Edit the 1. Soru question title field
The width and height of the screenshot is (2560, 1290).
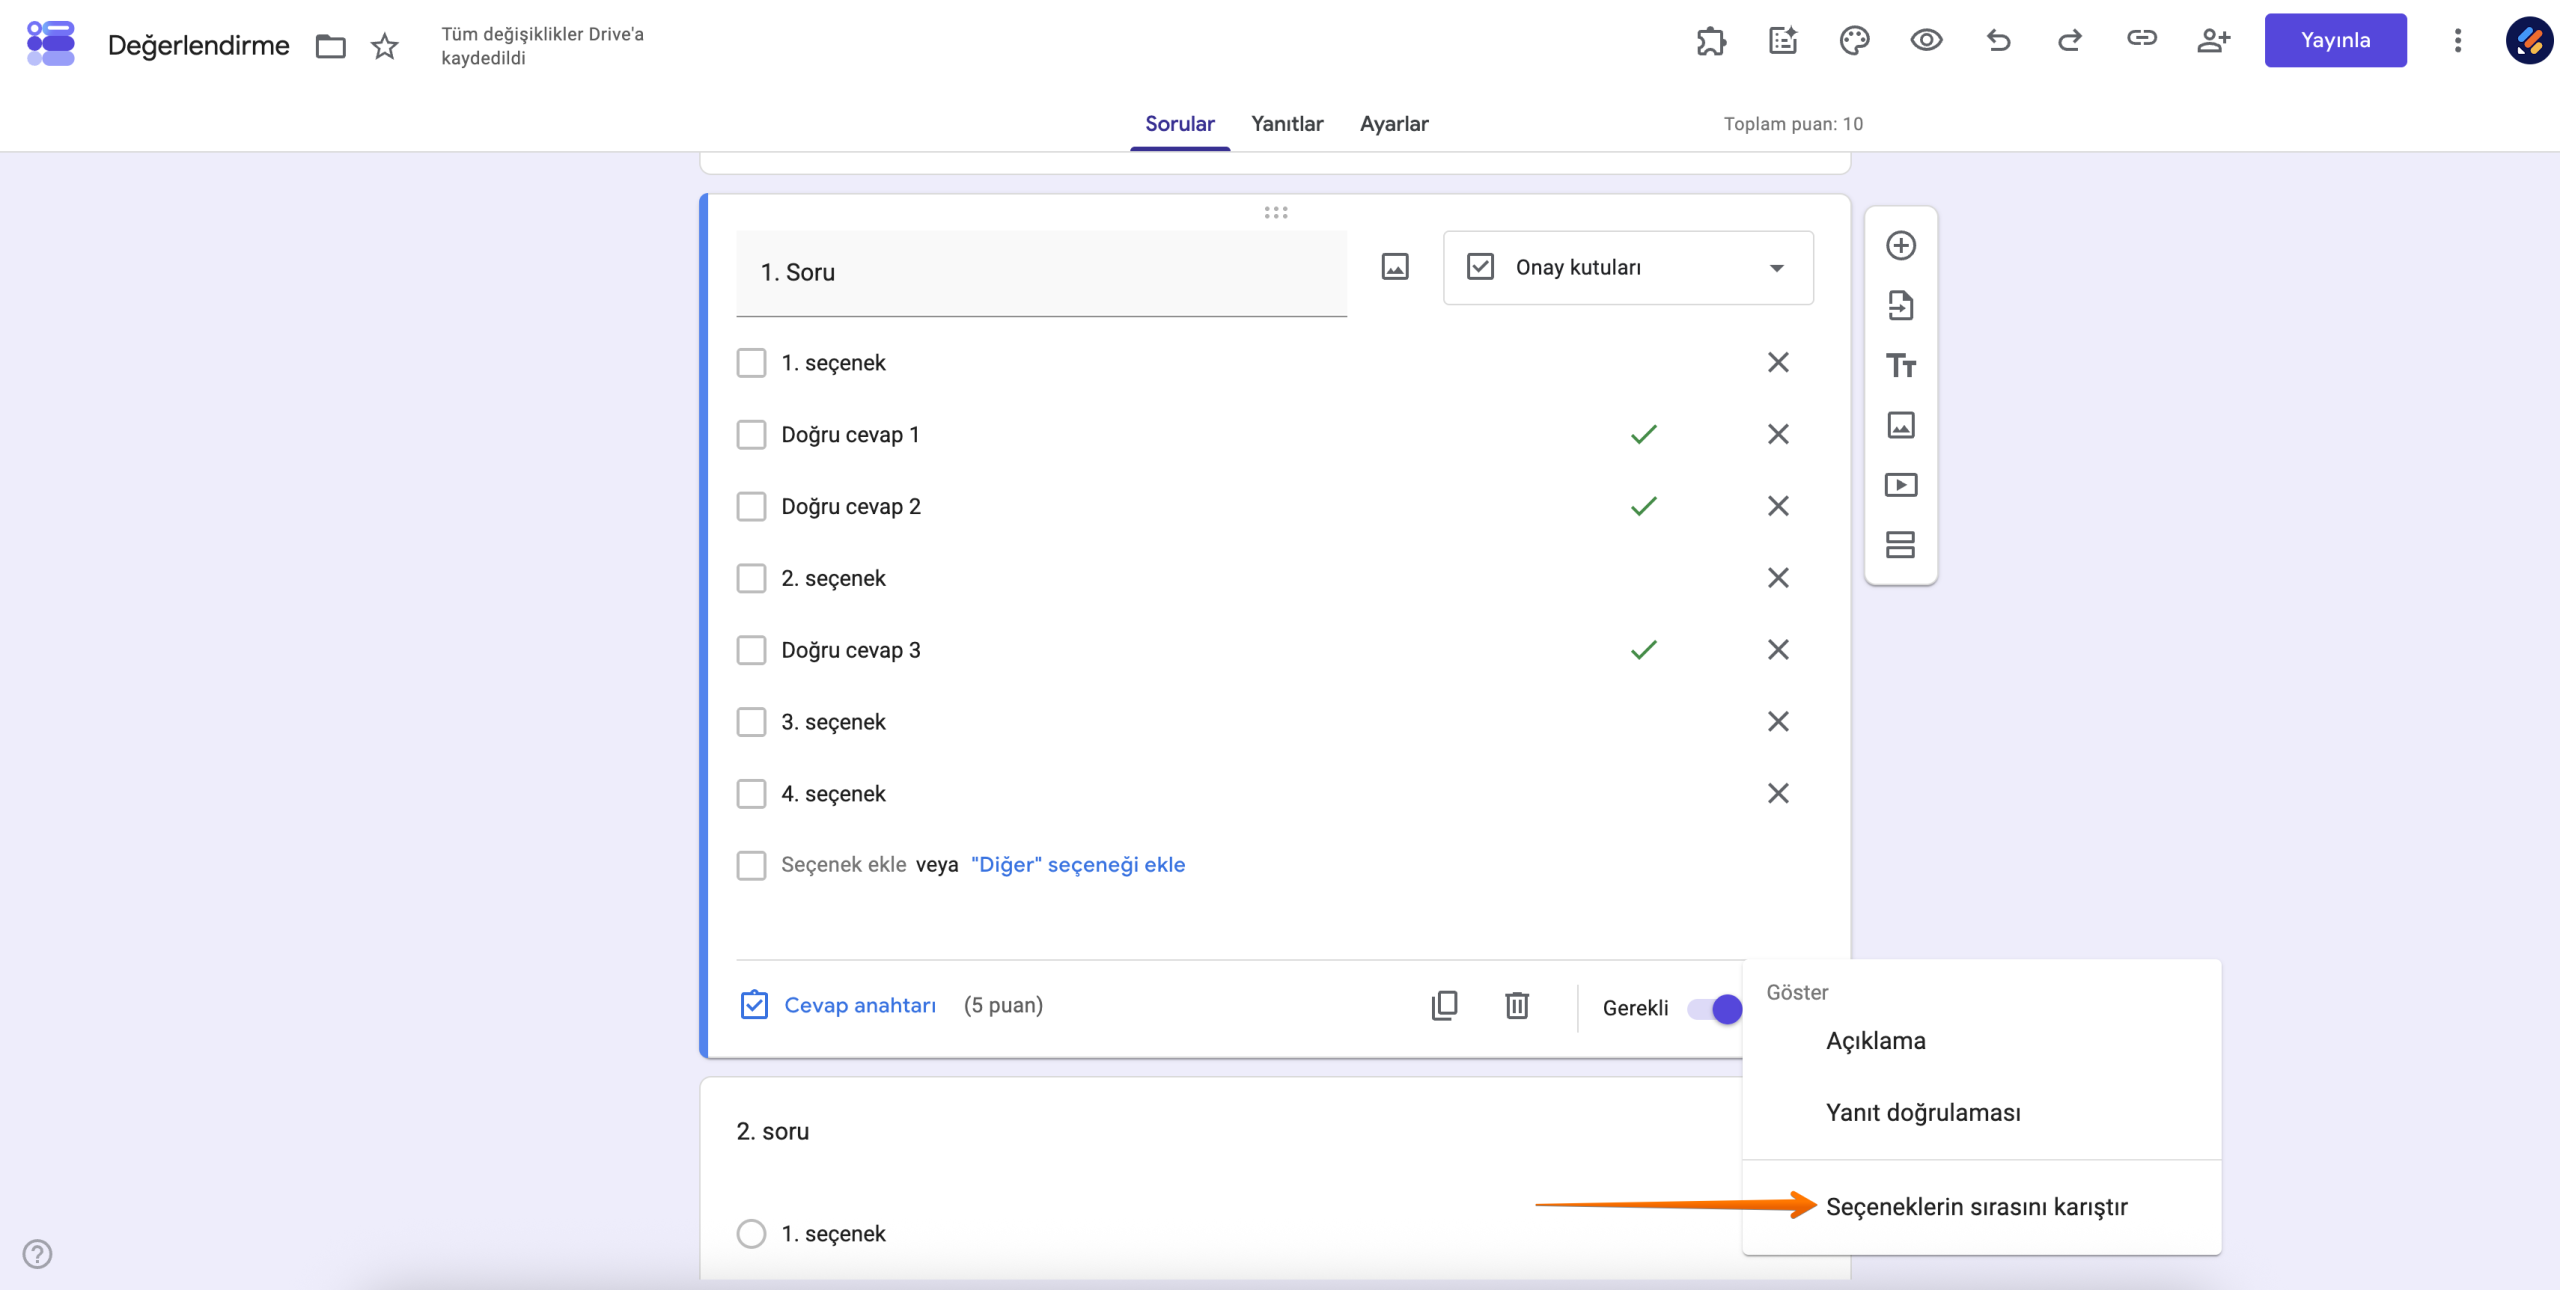1041,273
